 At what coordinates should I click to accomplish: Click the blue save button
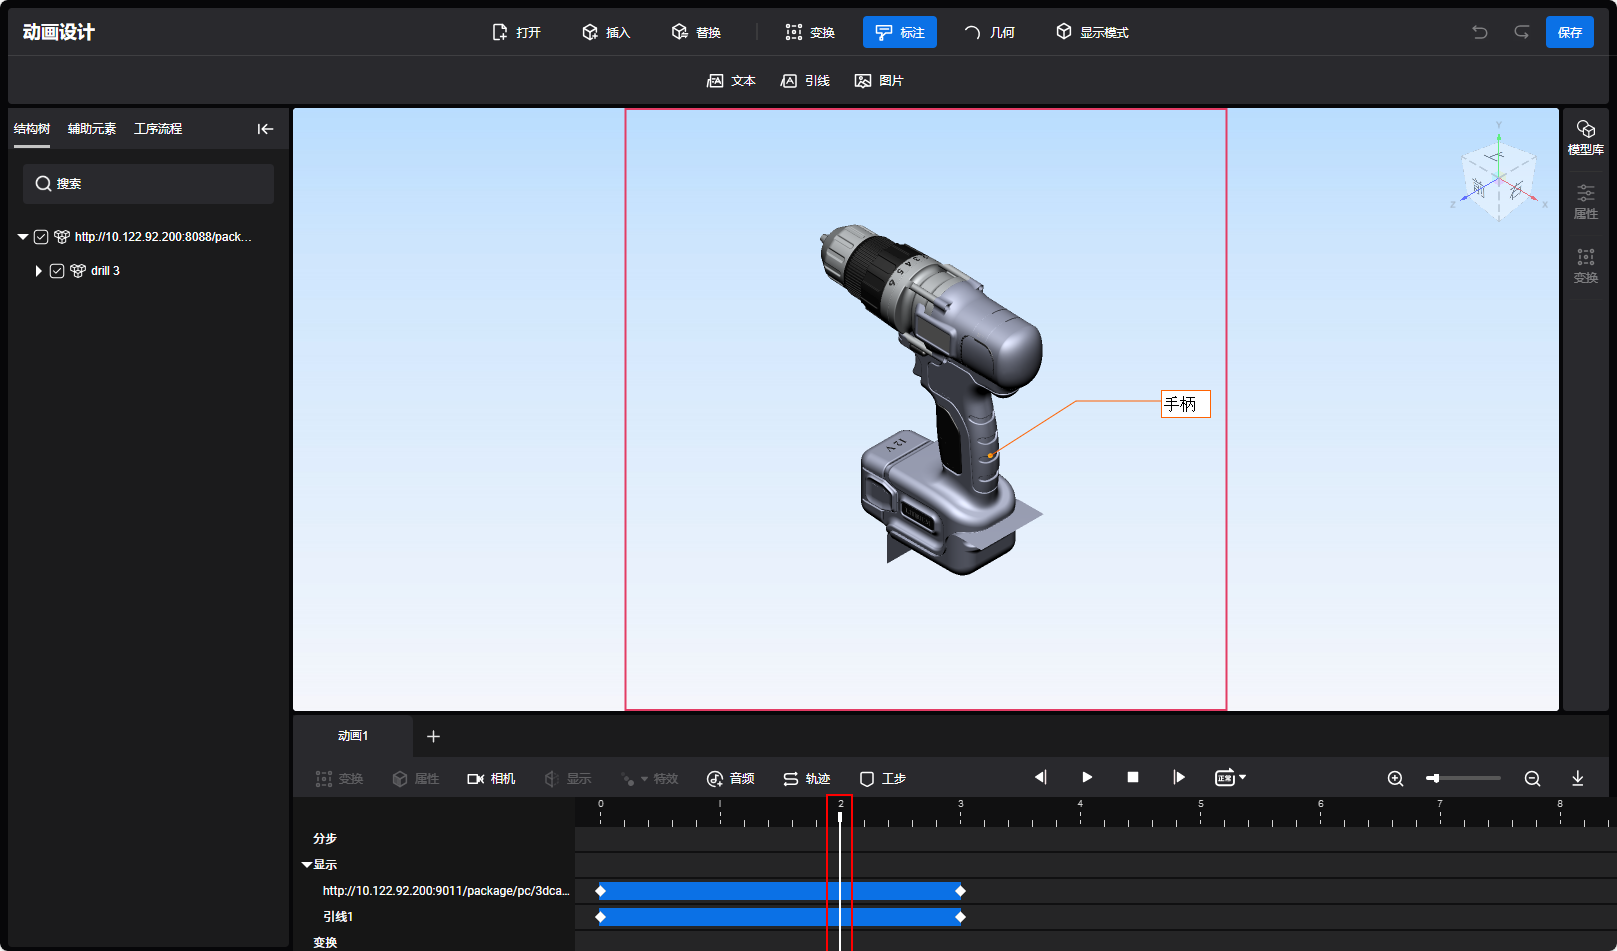click(1569, 32)
